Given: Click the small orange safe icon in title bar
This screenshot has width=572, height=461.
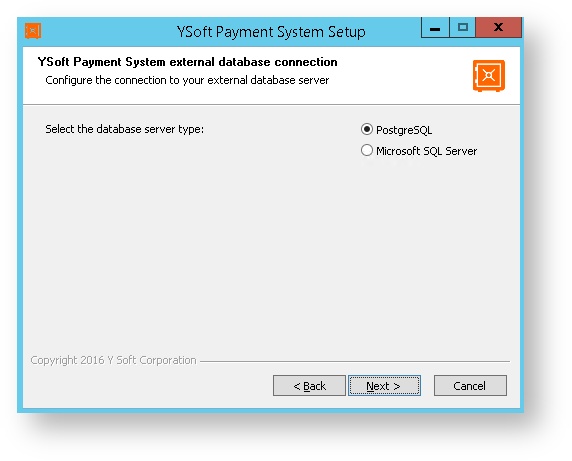Looking at the screenshot, I should pos(33,31).
